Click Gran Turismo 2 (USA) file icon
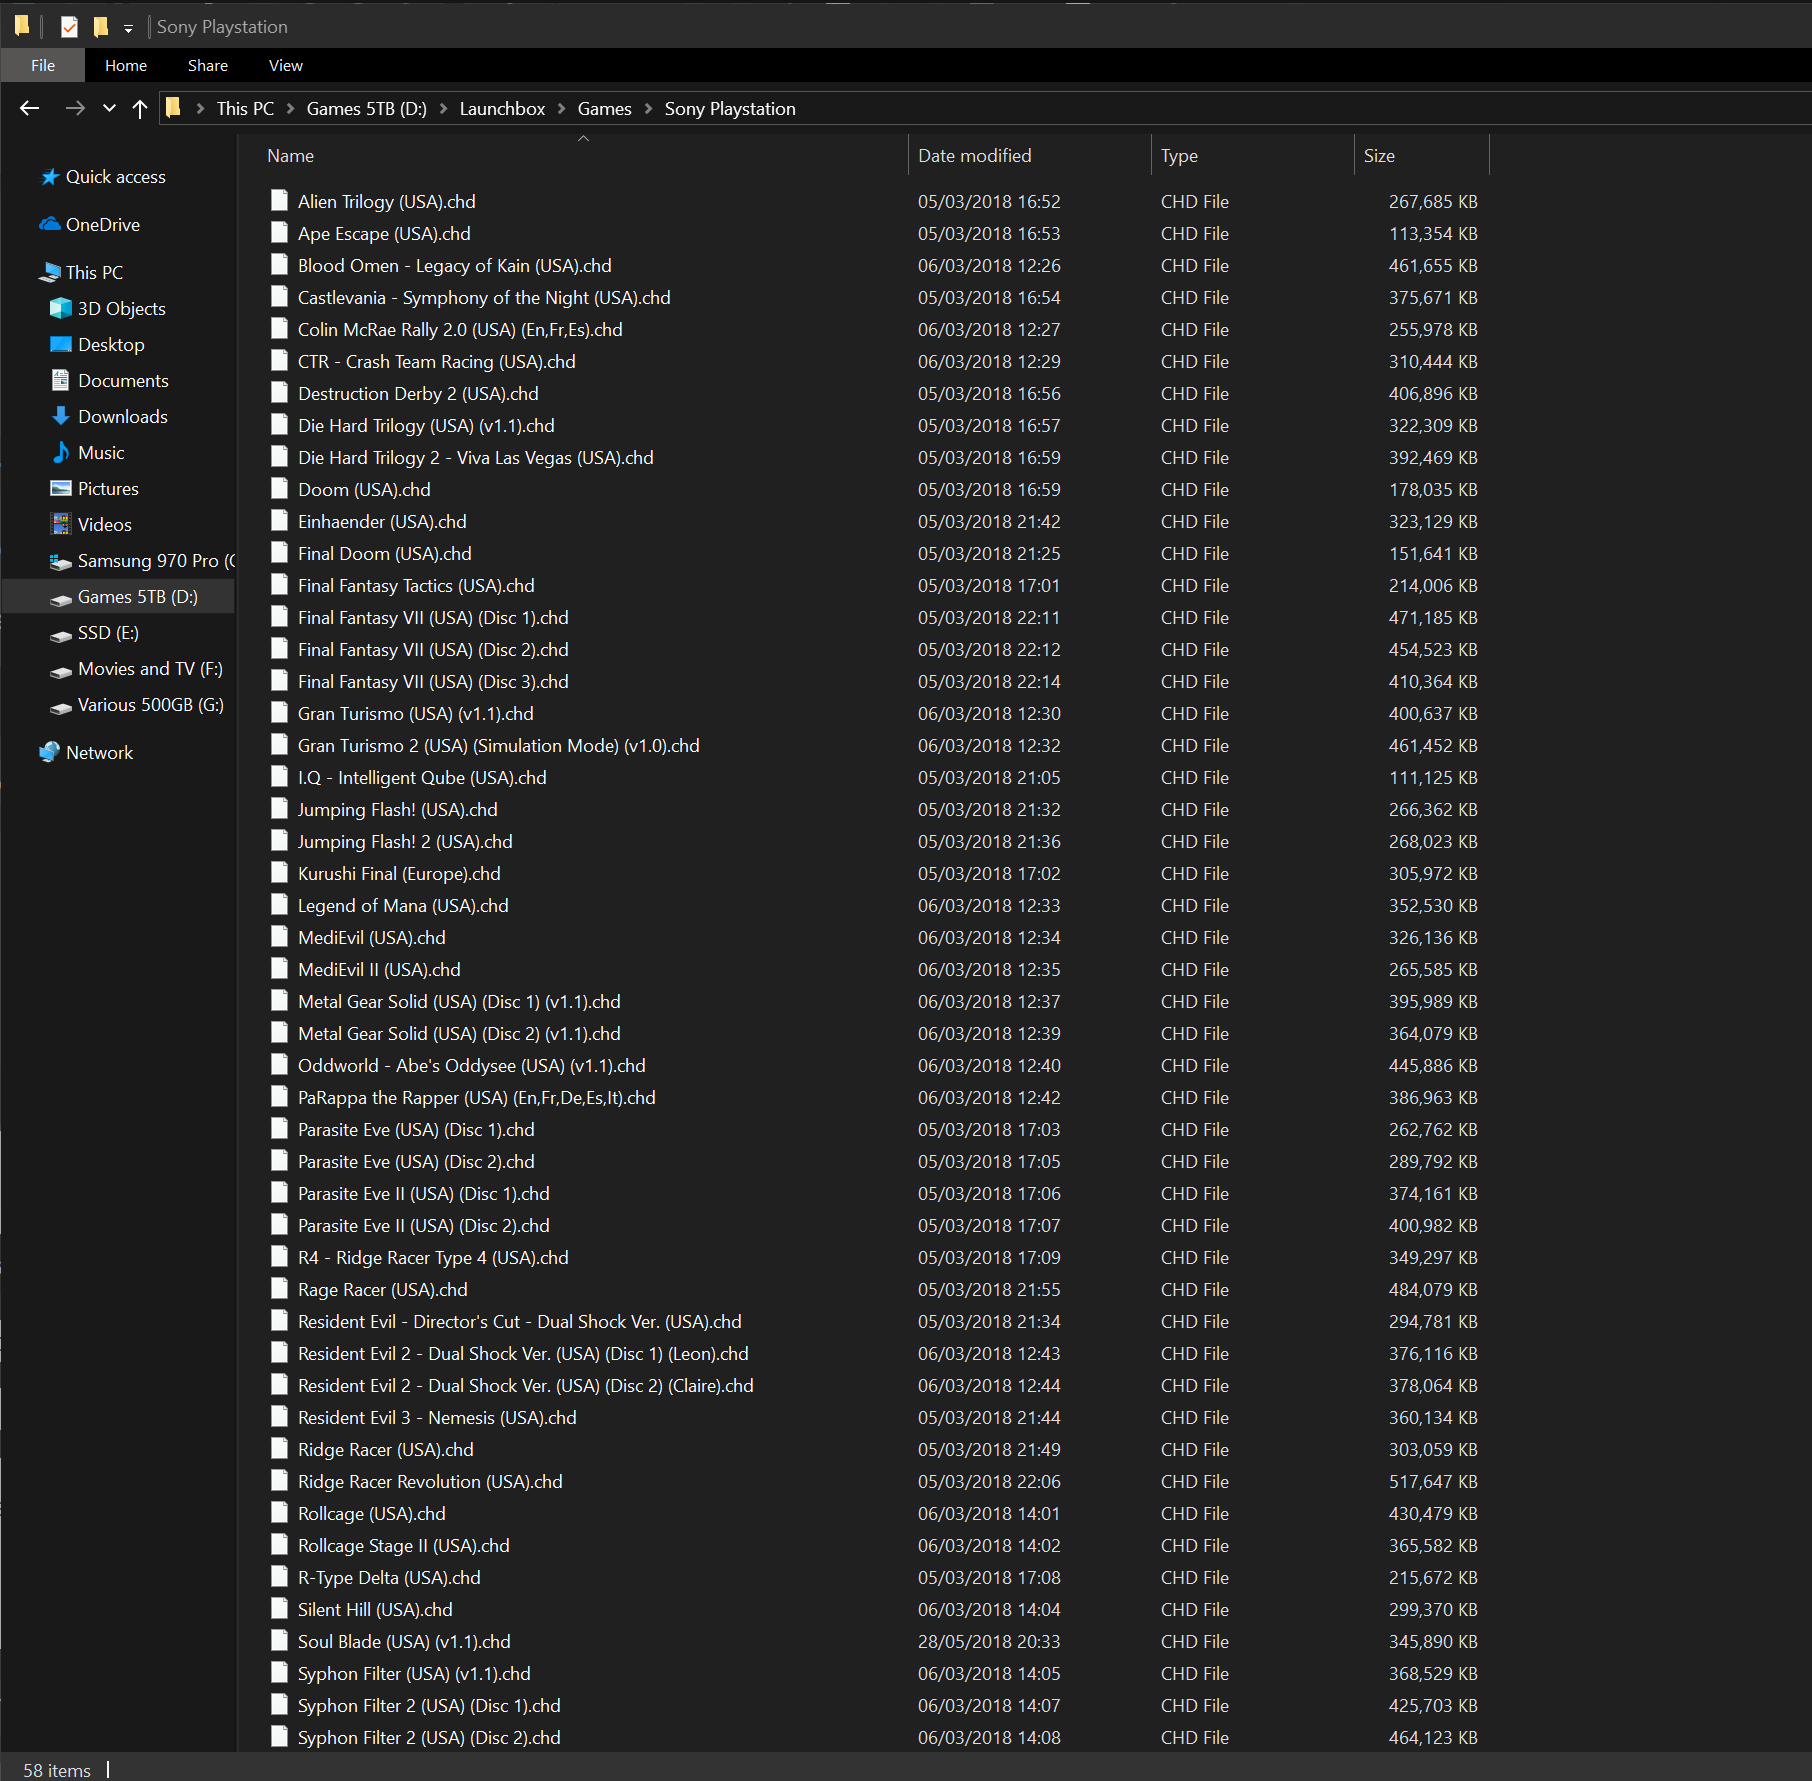The image size is (1812, 1781). click(x=279, y=745)
